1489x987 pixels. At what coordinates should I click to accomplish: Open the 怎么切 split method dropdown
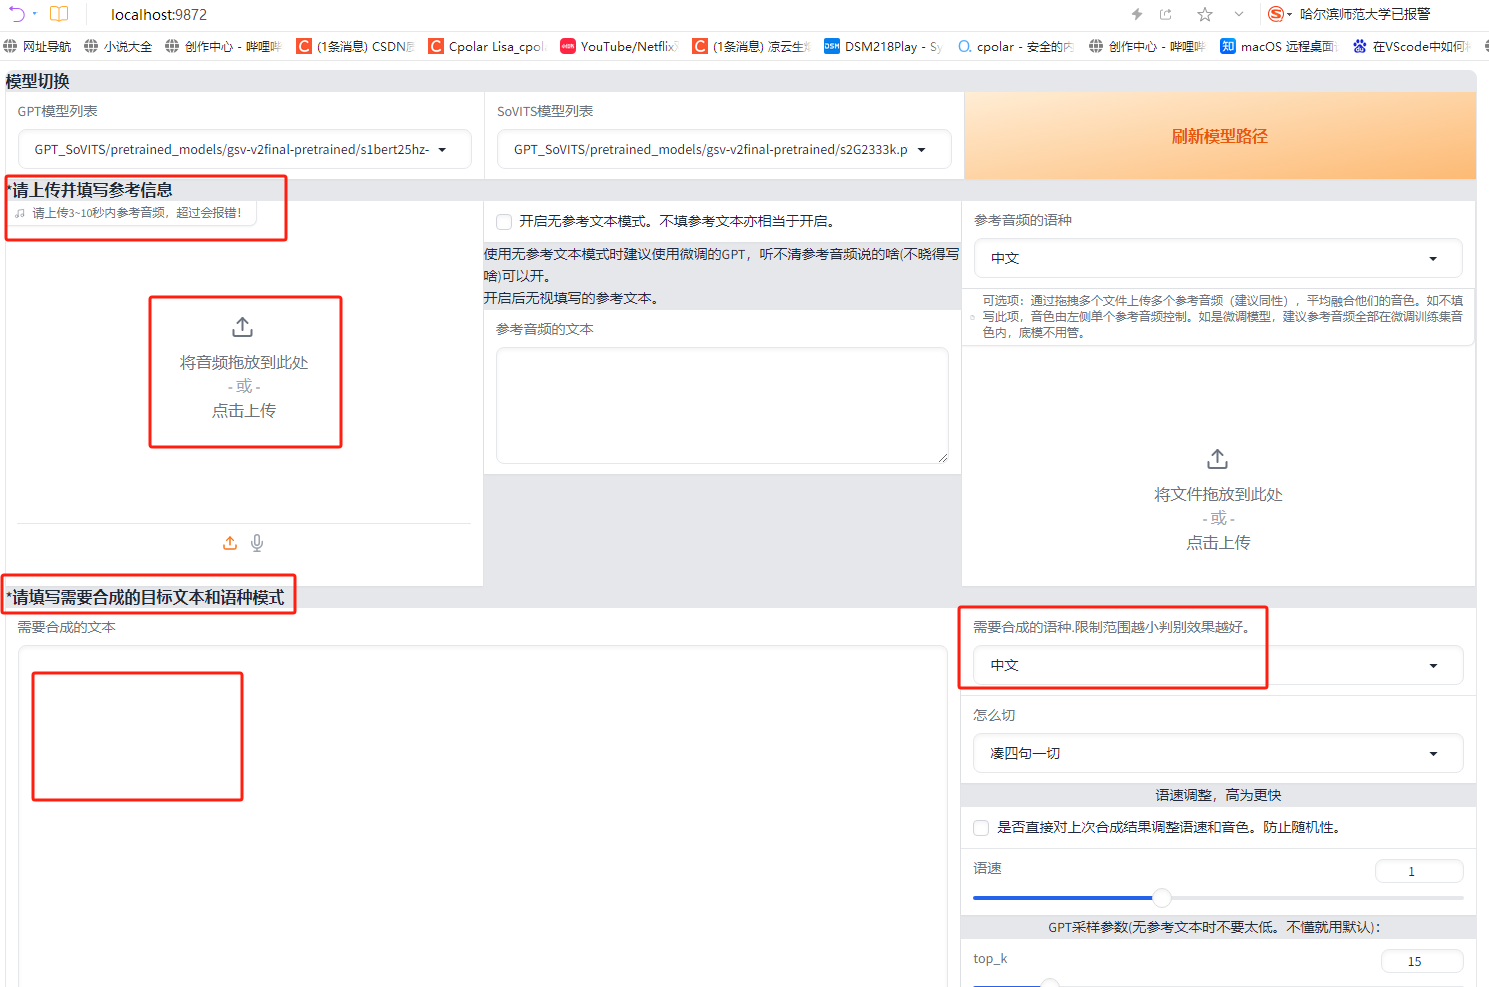(1217, 753)
